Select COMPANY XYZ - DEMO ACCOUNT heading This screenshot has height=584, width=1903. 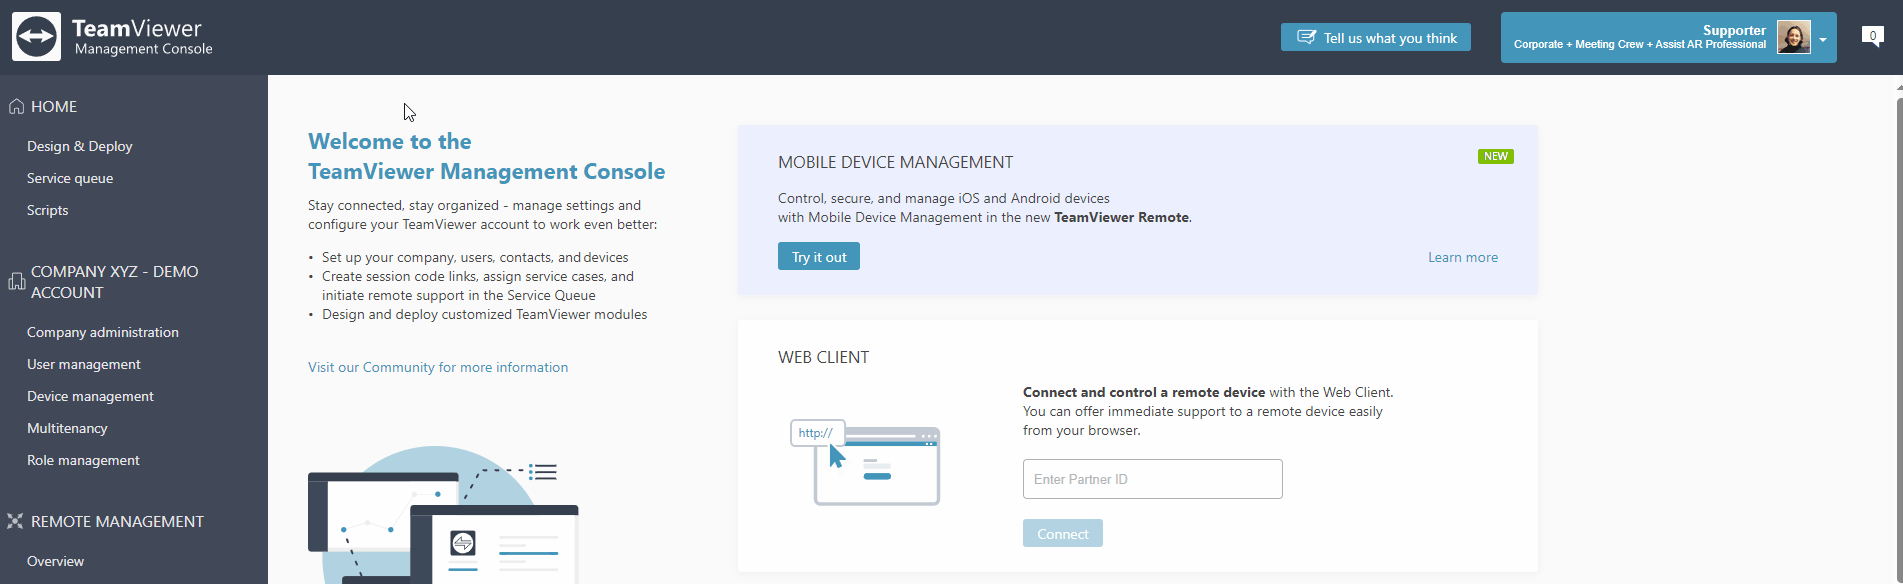click(115, 282)
